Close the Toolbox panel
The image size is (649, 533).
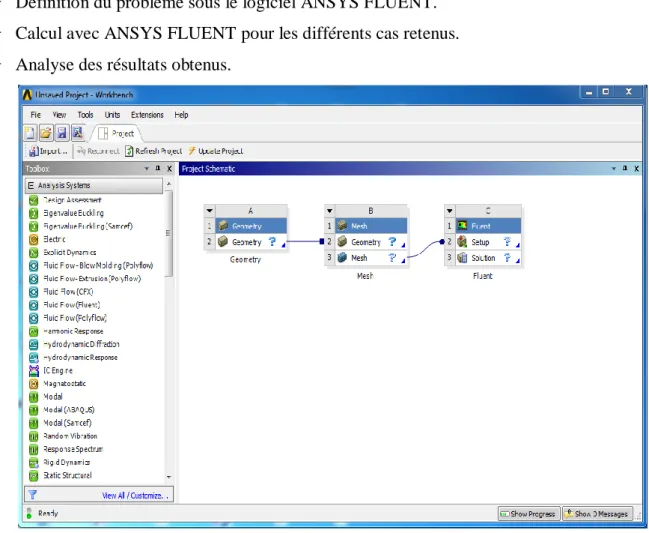169,169
